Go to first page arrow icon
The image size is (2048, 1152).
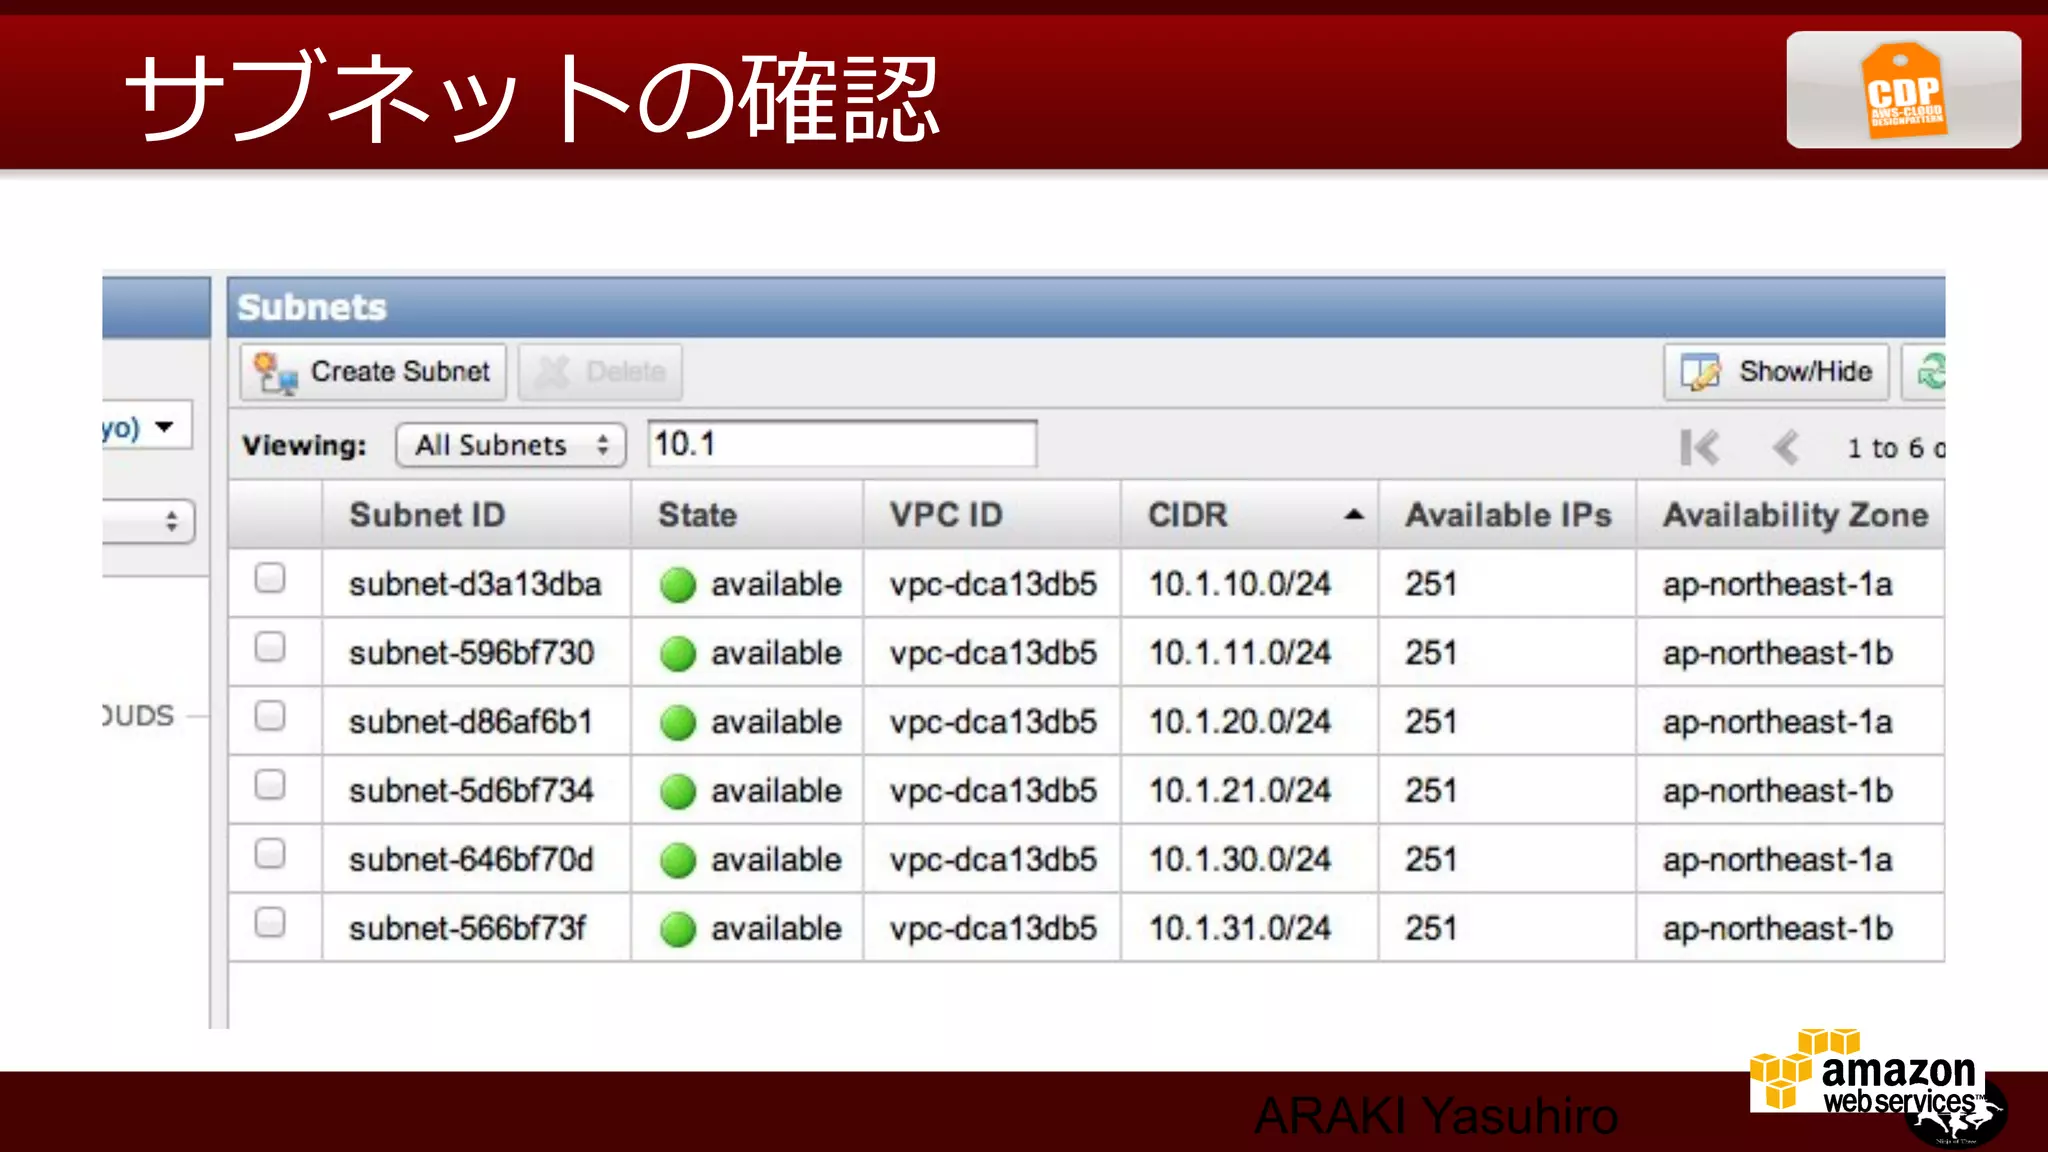1699,447
